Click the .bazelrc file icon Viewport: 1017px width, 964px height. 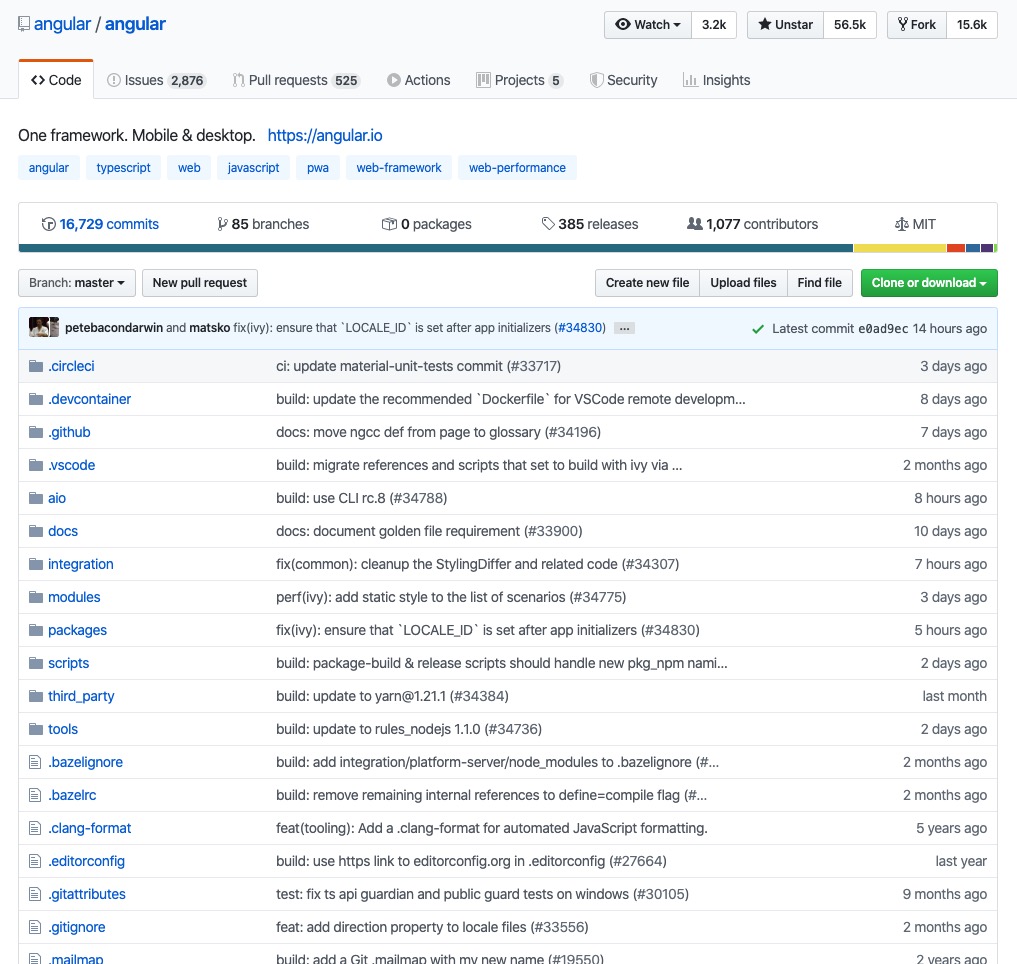pos(35,795)
